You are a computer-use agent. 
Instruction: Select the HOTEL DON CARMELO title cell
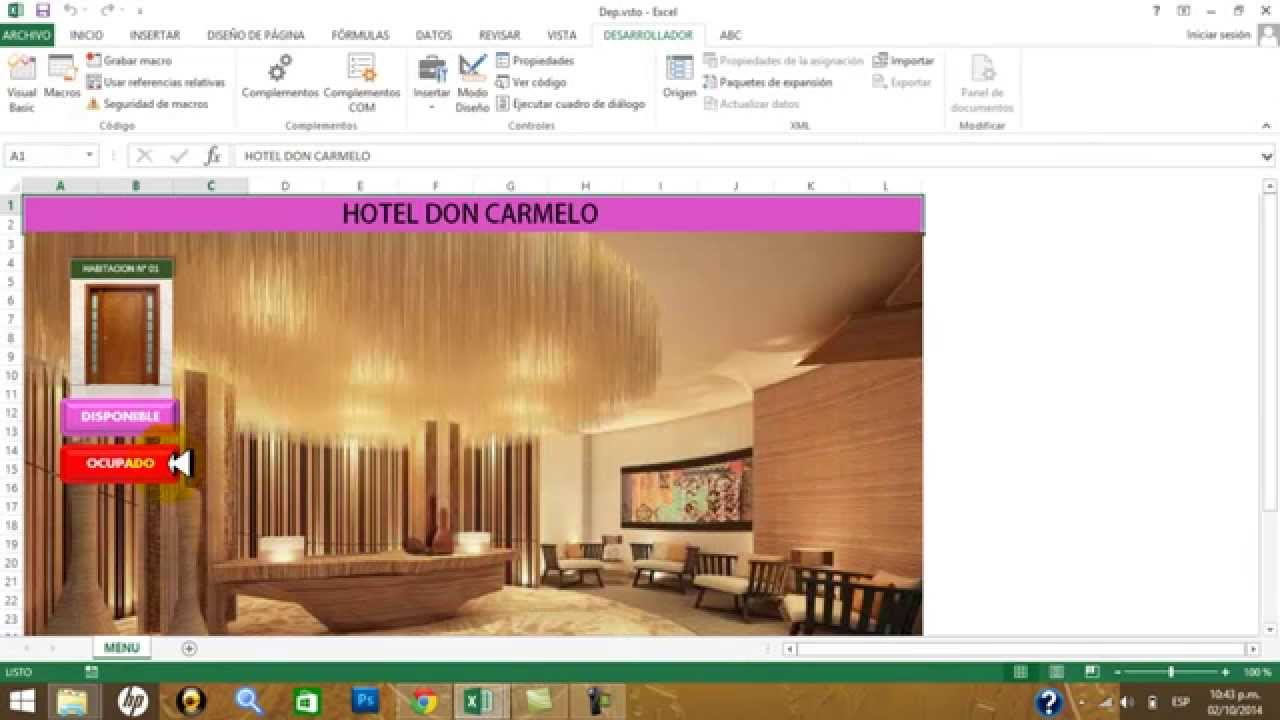473,213
